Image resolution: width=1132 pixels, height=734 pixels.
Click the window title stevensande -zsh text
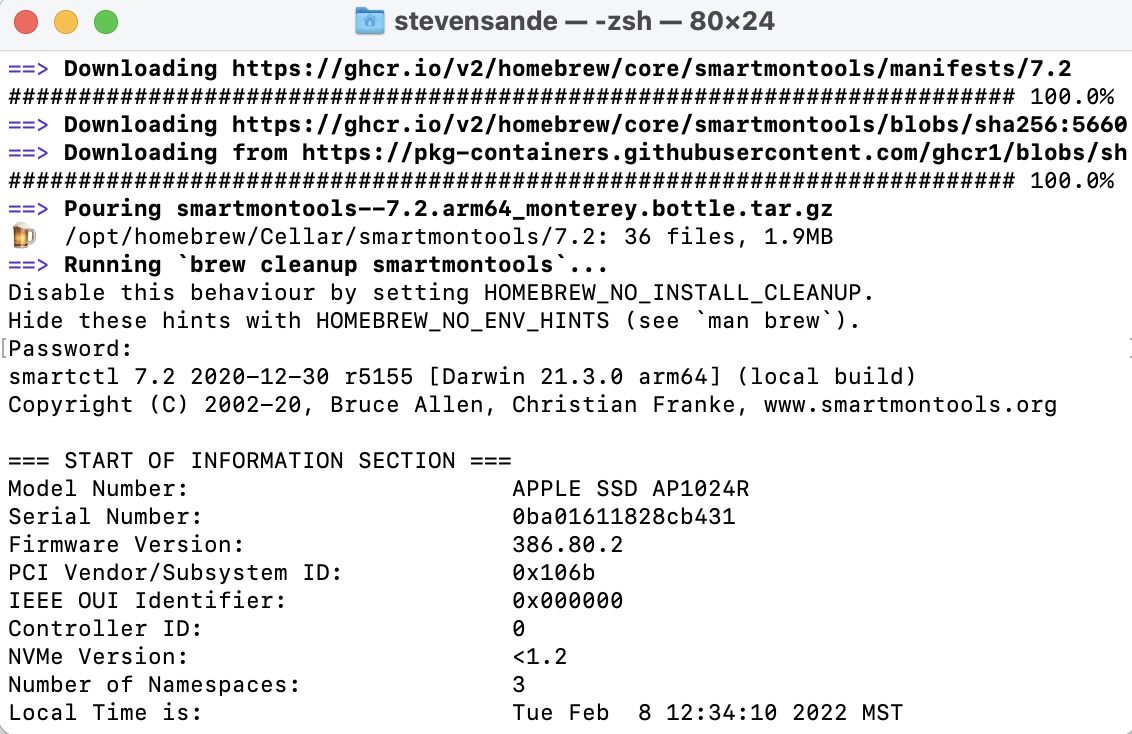pos(584,21)
